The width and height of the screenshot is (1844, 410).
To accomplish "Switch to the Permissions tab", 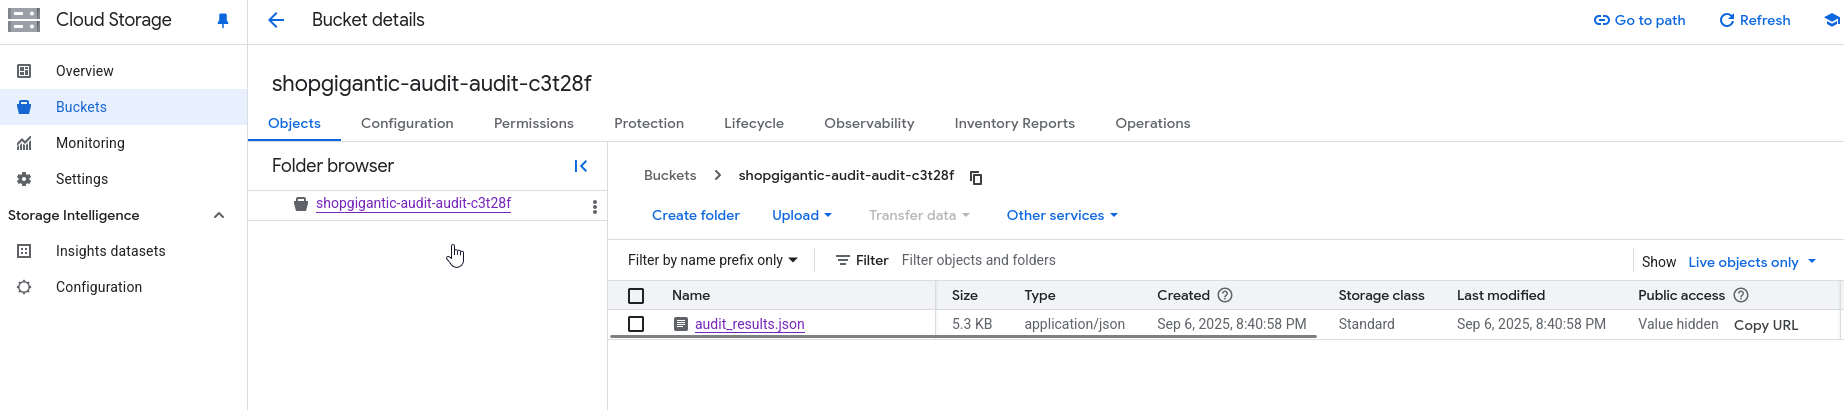I will [534, 123].
